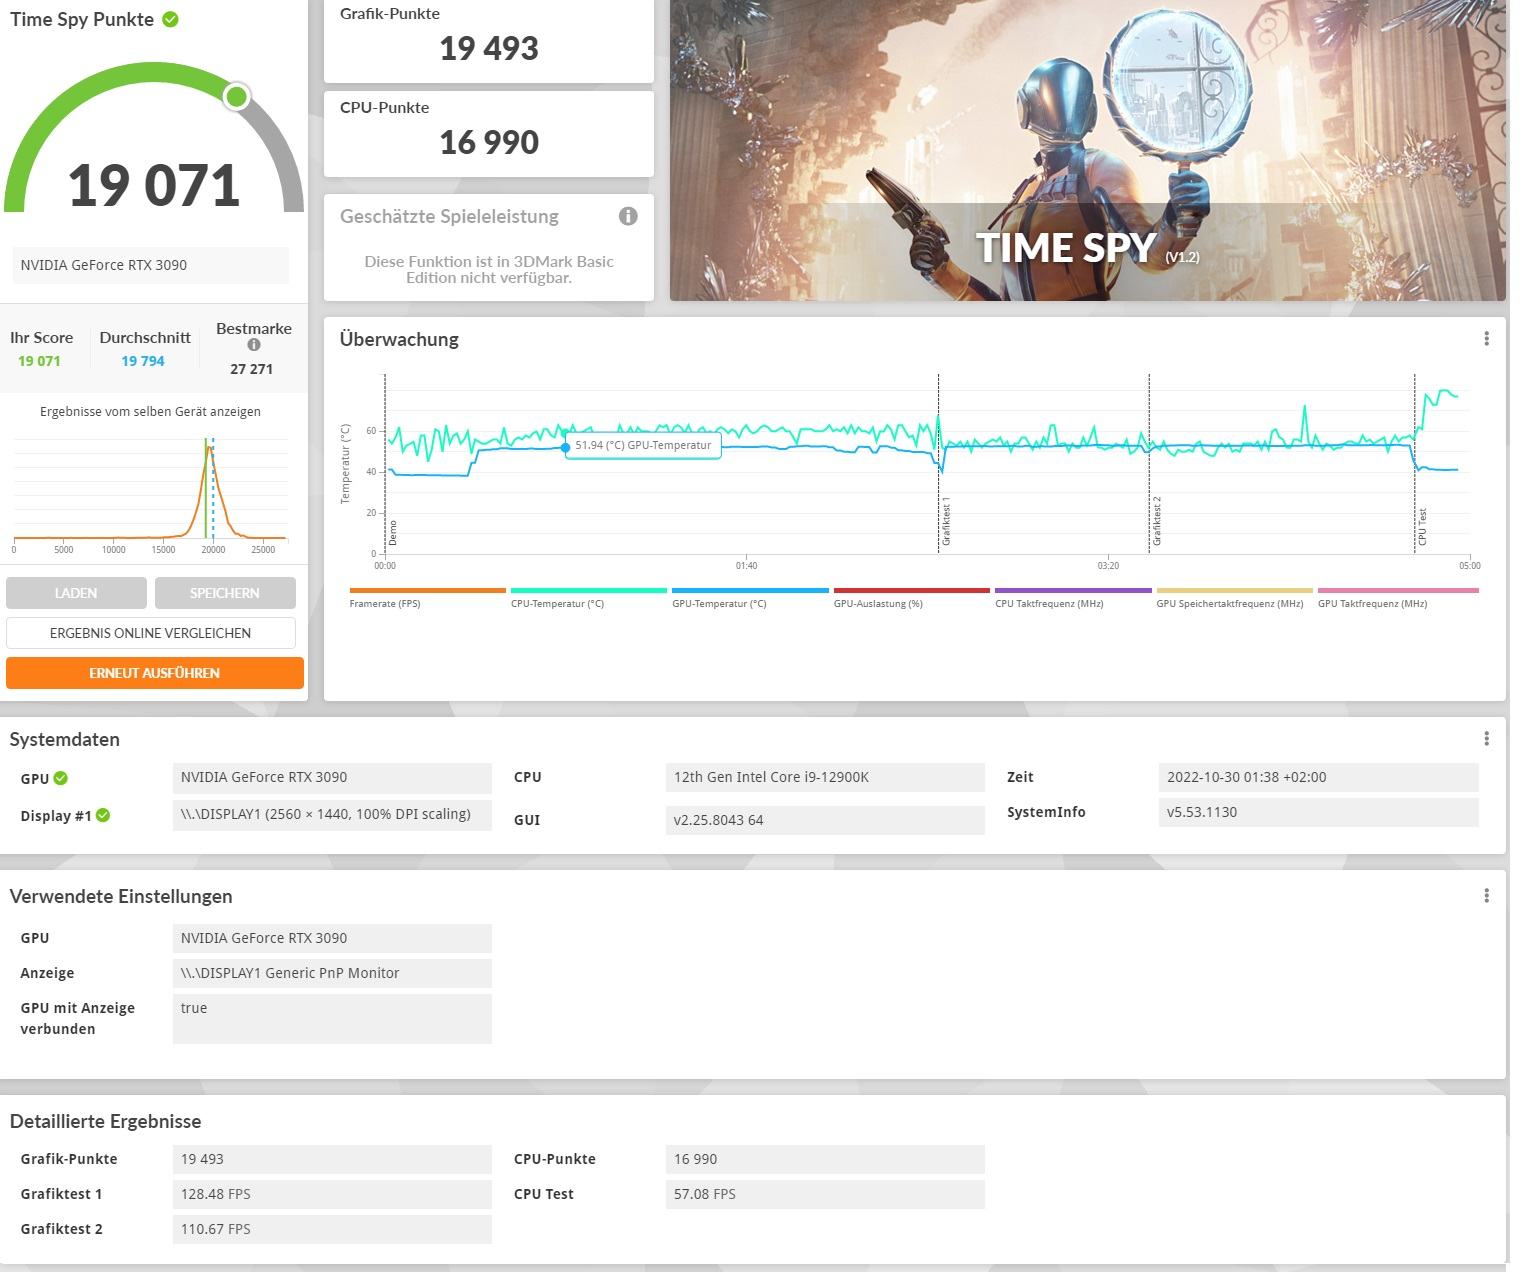Click ERGEBNIS ONLINE VERGLEICHEN

tap(151, 633)
